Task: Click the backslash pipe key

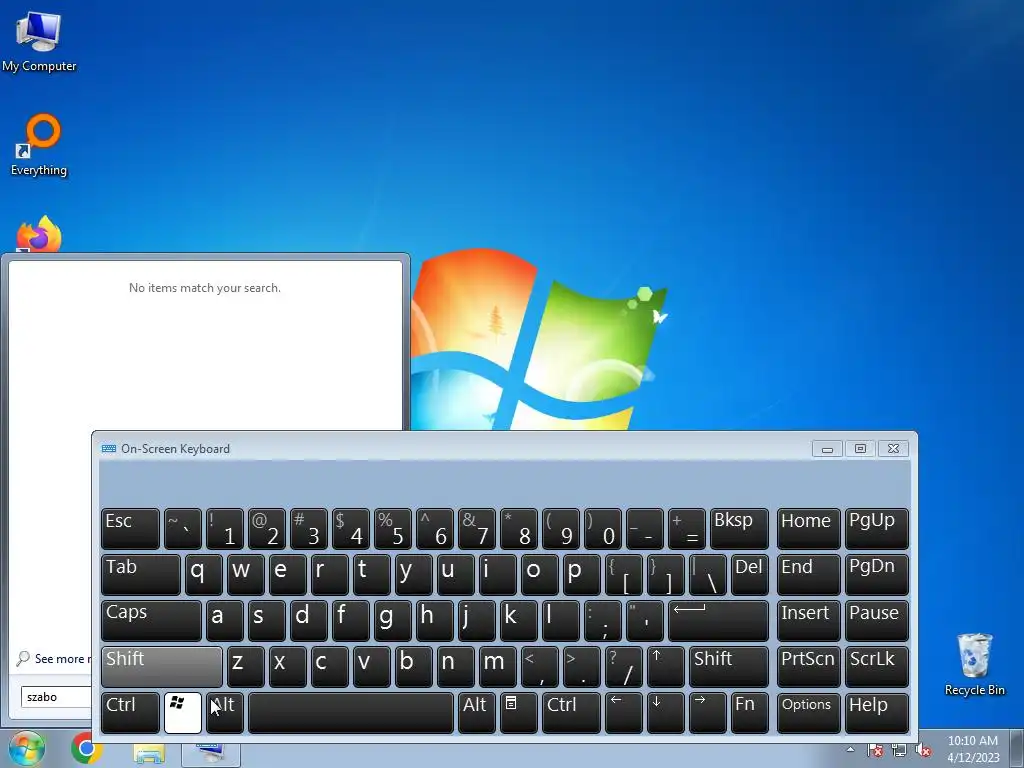Action: pos(707,575)
